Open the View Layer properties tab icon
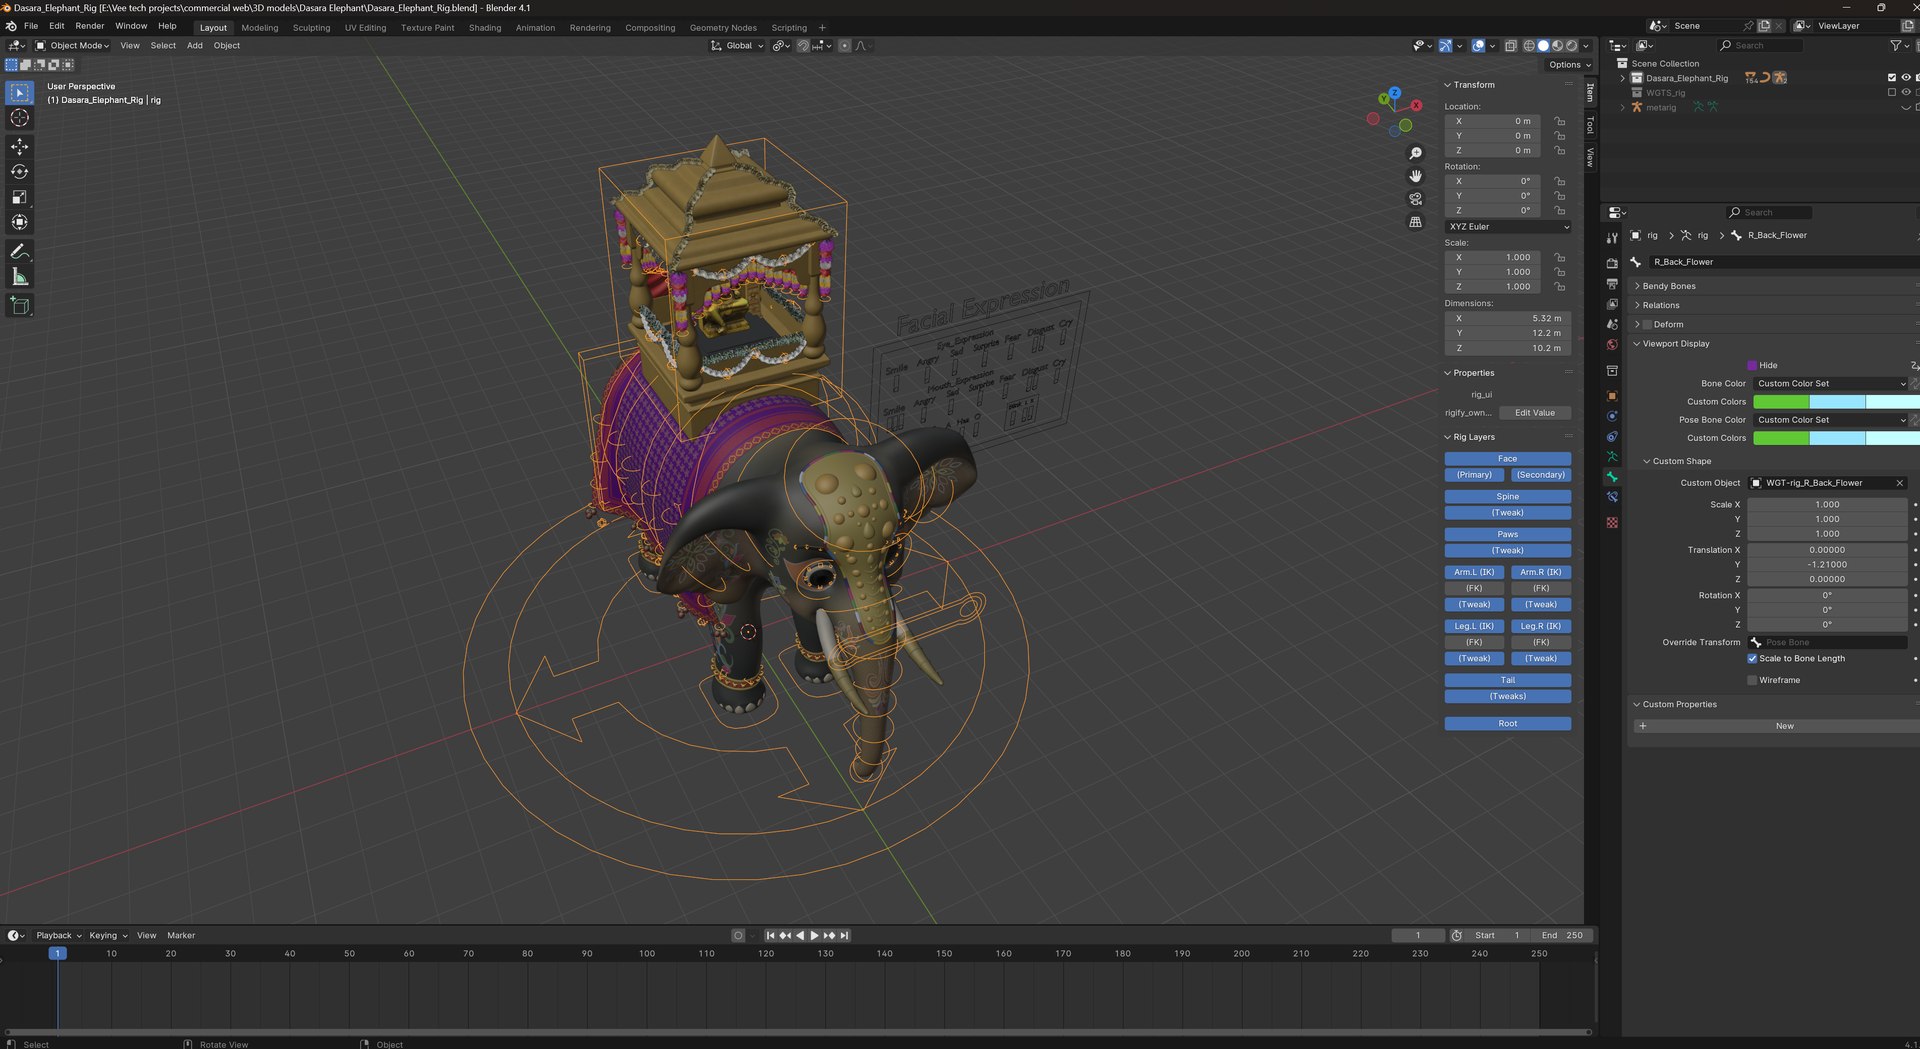This screenshot has height=1049, width=1920. coord(1612,304)
